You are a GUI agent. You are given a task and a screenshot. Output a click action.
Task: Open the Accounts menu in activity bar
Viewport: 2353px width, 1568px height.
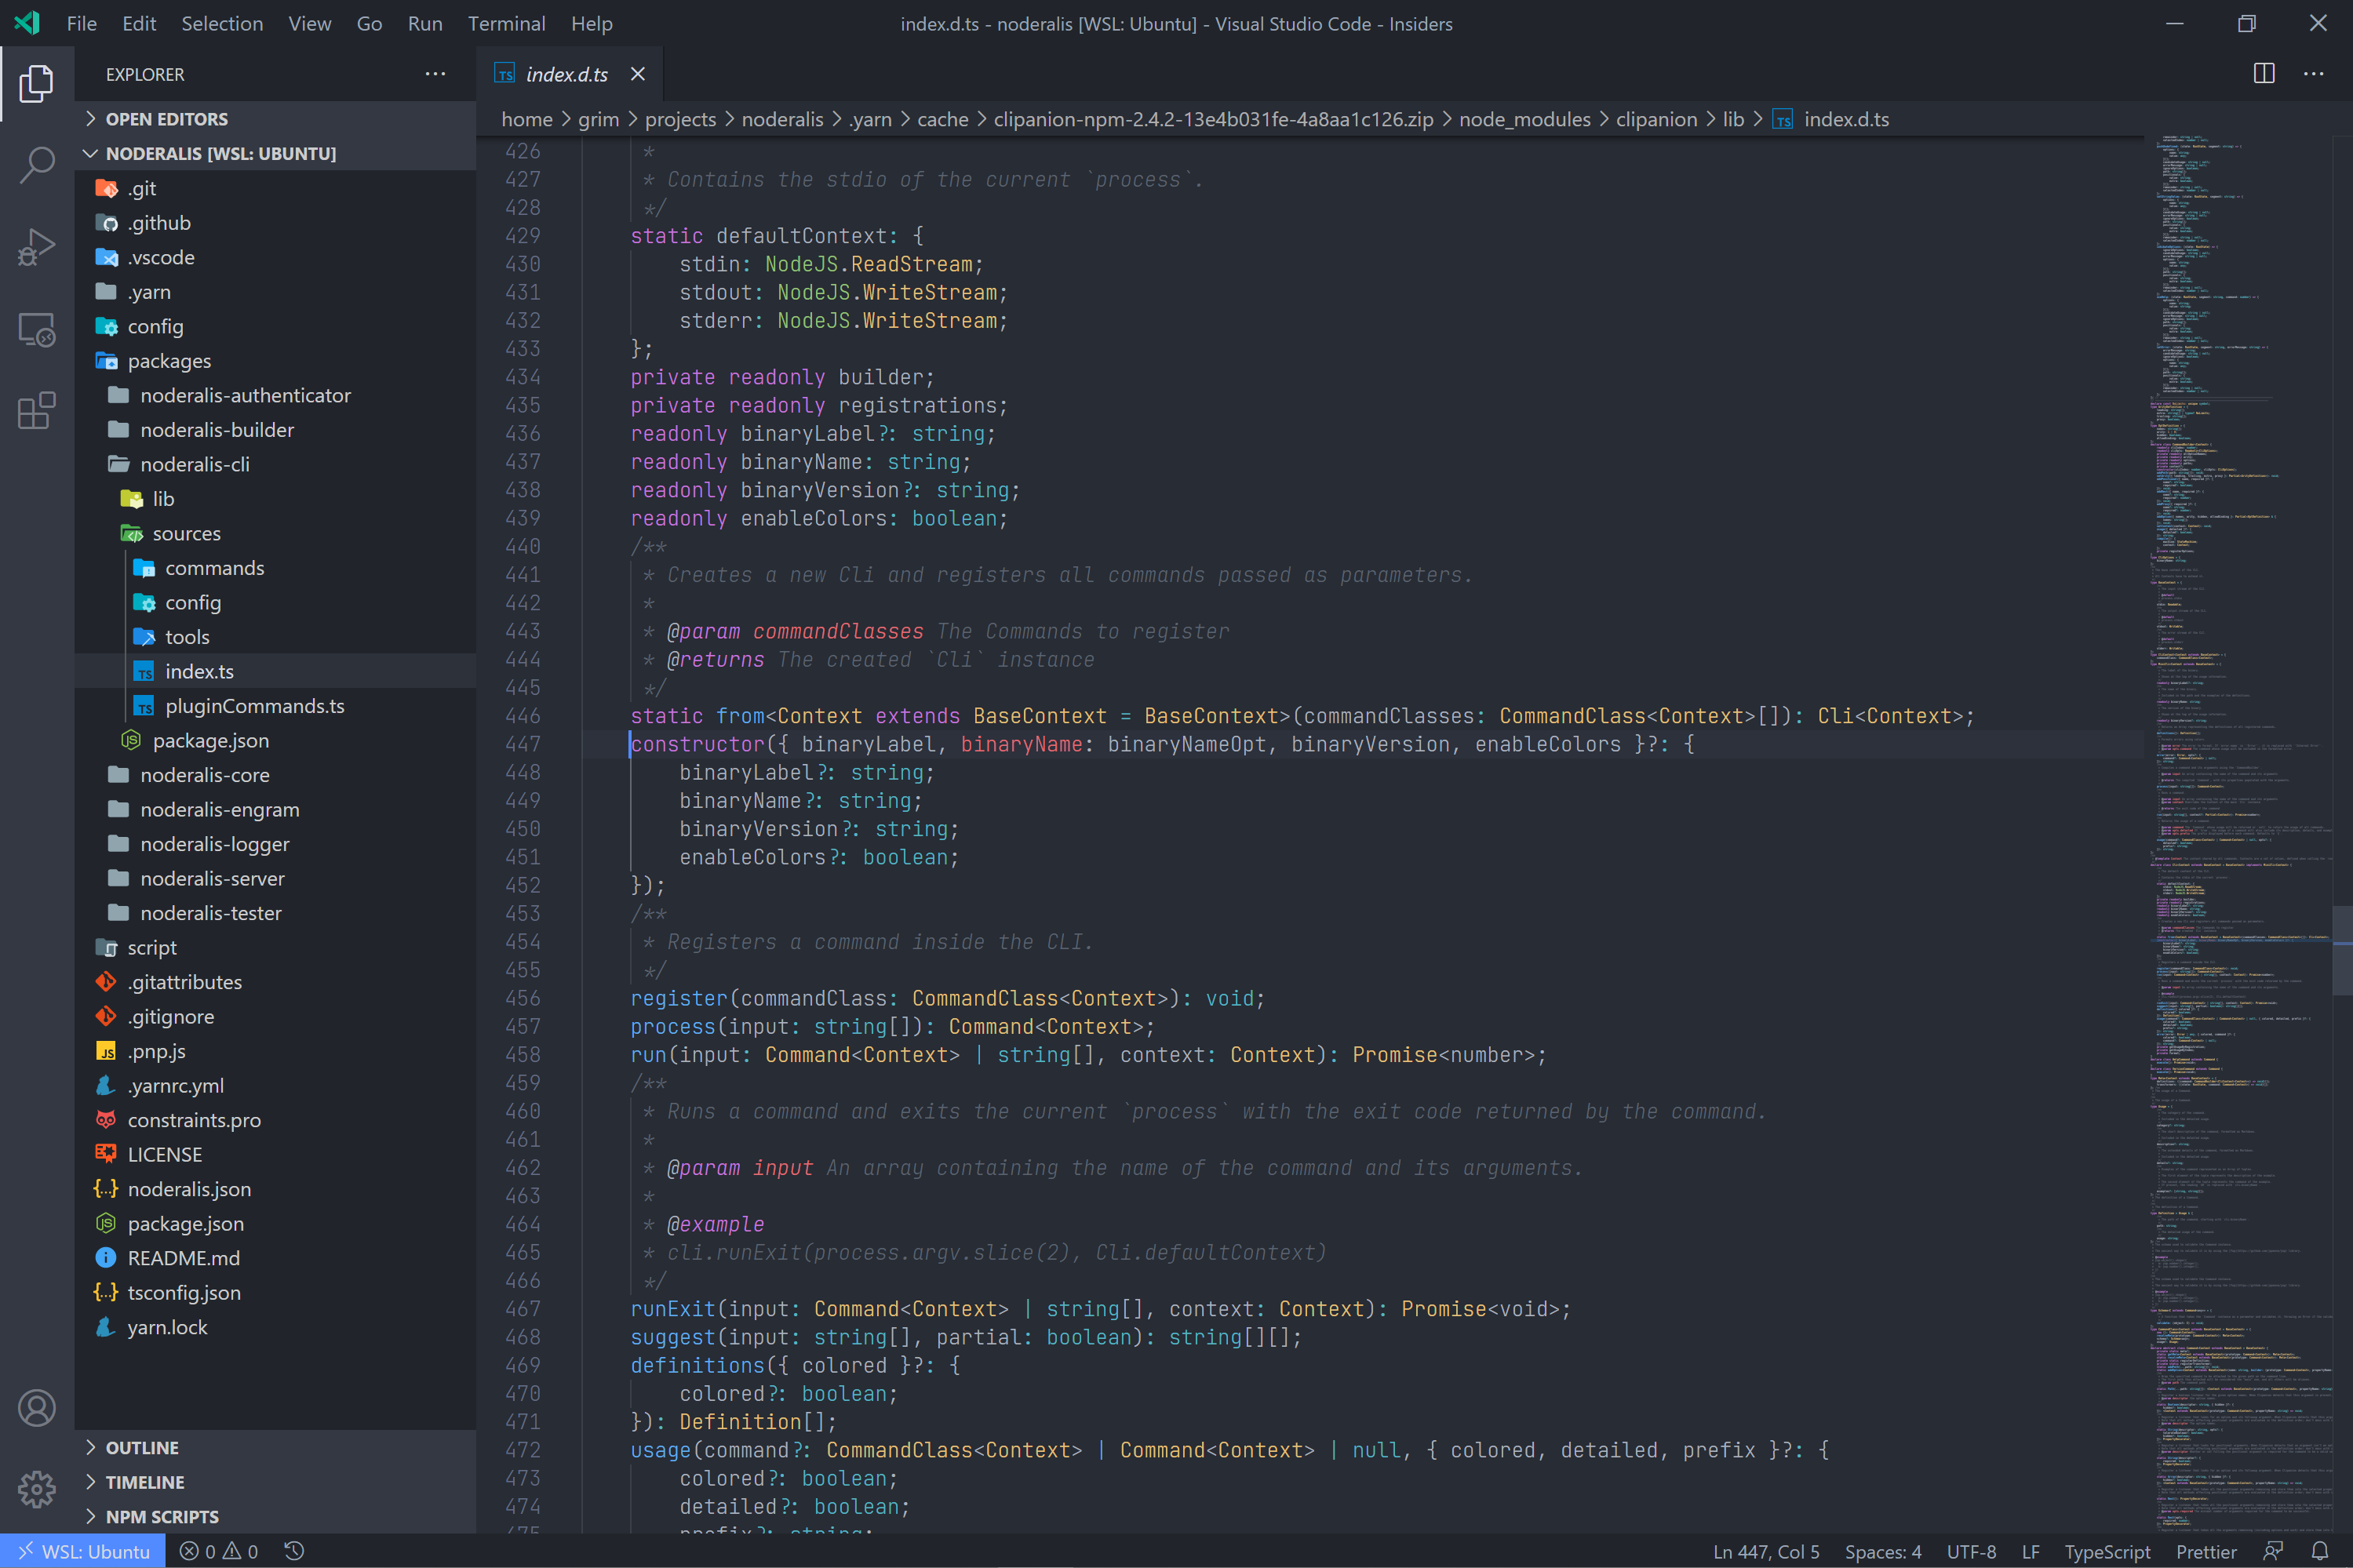(36, 1407)
